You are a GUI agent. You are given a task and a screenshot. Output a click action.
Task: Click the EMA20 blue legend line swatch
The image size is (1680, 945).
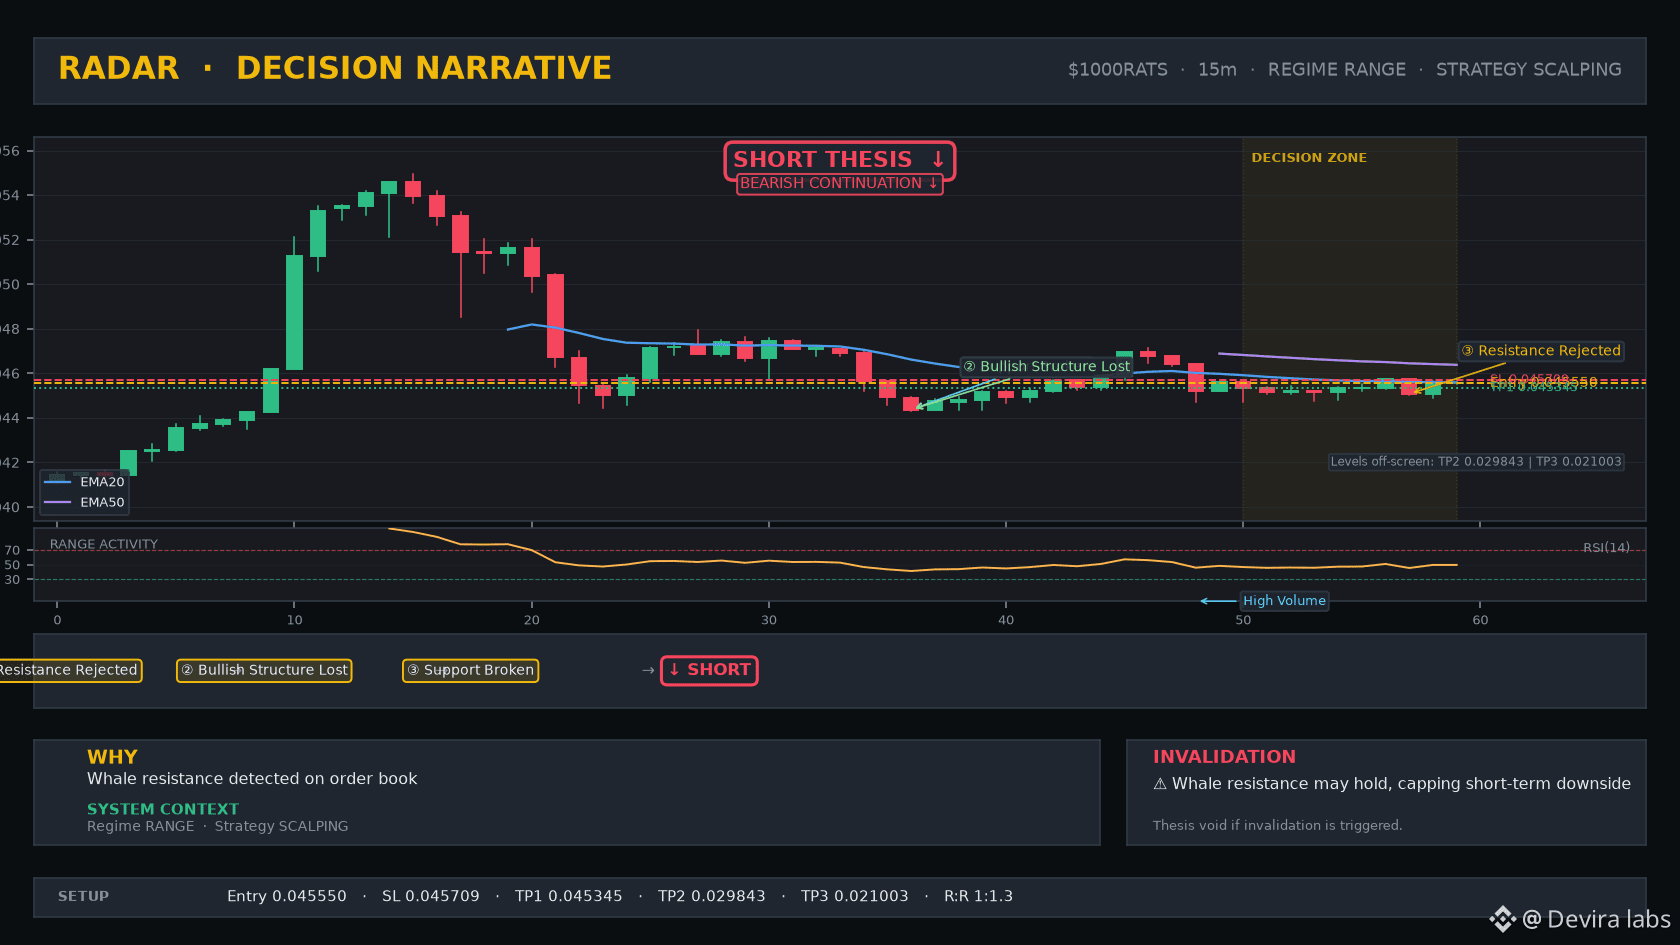coord(58,482)
